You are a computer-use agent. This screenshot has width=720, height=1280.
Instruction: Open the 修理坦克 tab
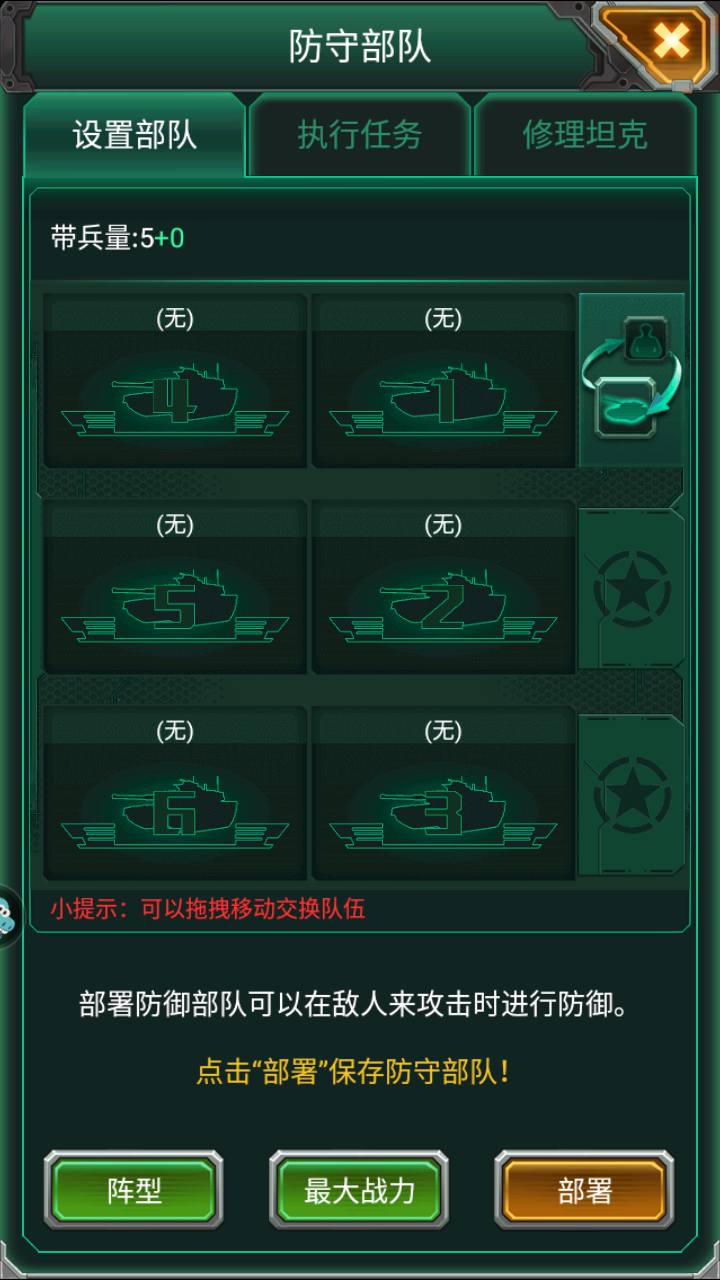[x=585, y=135]
